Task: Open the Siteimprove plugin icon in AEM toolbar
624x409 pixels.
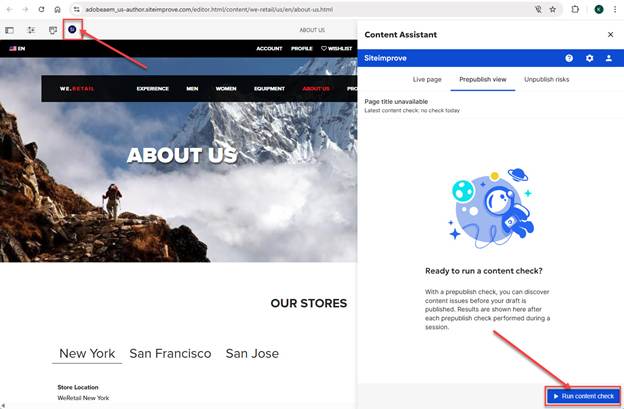Action: point(72,29)
